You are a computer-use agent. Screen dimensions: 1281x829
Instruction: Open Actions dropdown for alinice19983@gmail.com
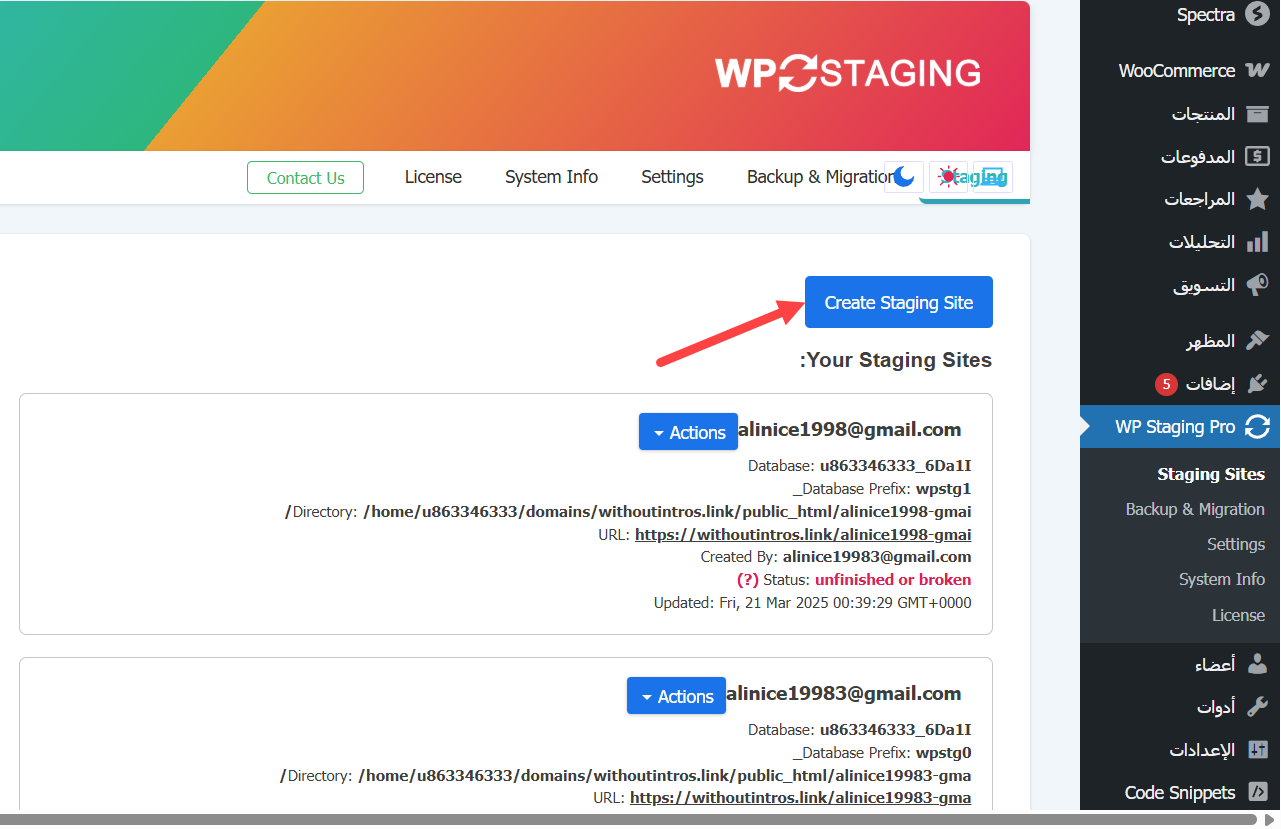click(x=676, y=696)
